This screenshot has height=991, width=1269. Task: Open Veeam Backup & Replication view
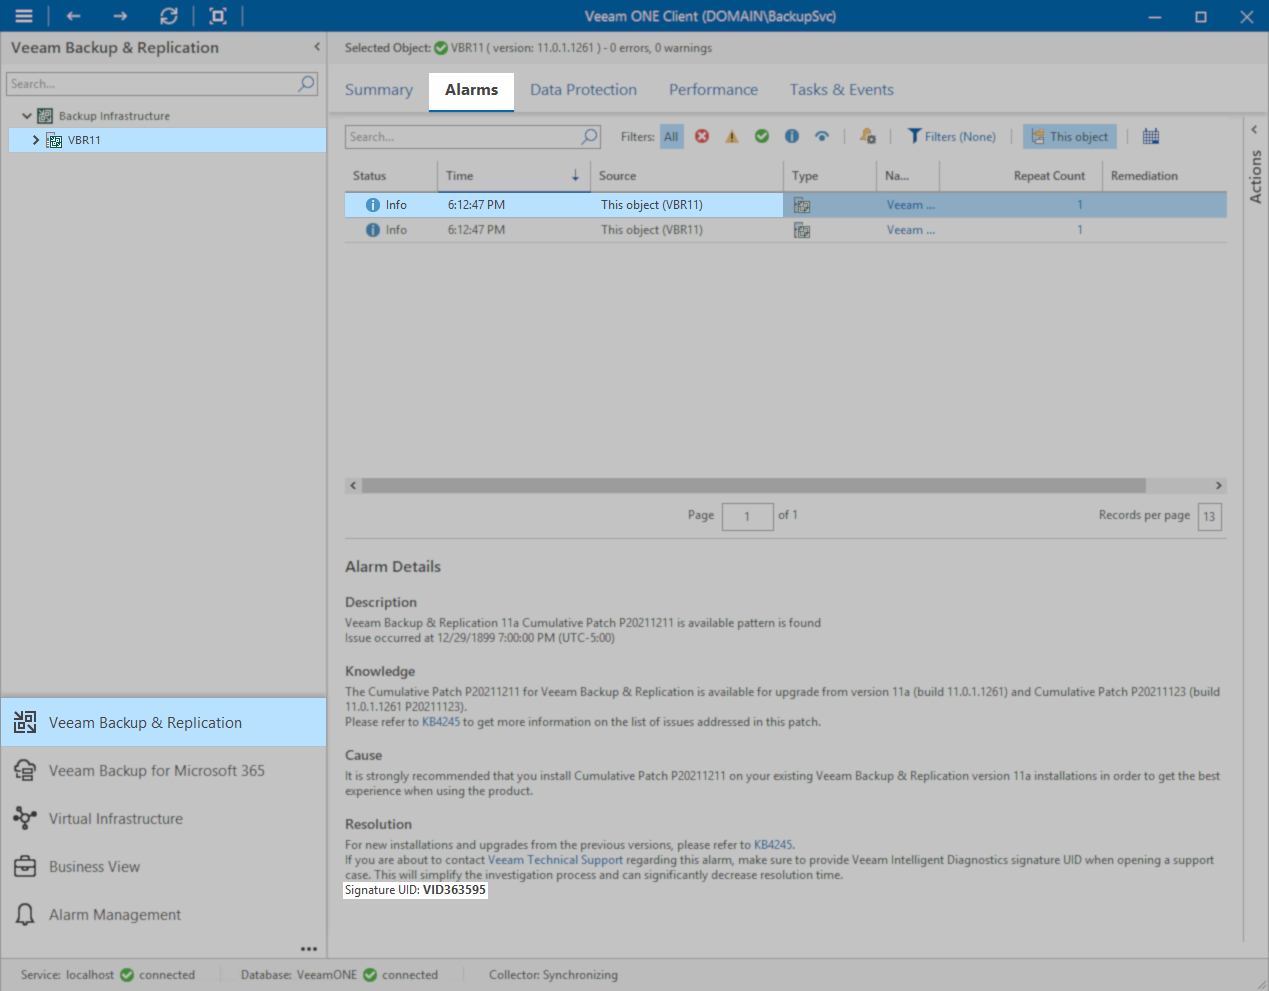point(164,722)
